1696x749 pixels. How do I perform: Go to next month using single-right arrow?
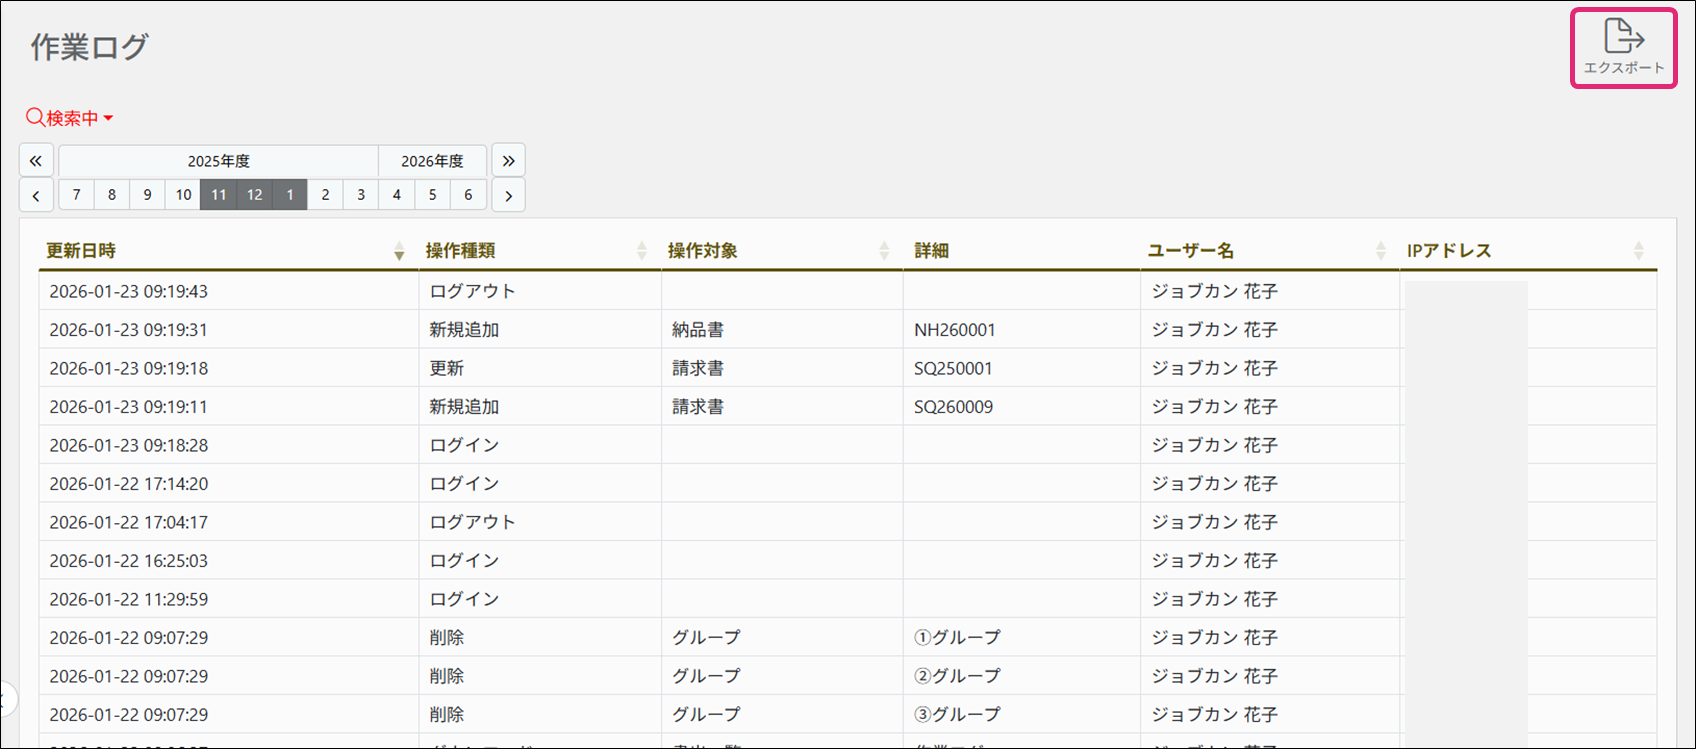pos(508,195)
